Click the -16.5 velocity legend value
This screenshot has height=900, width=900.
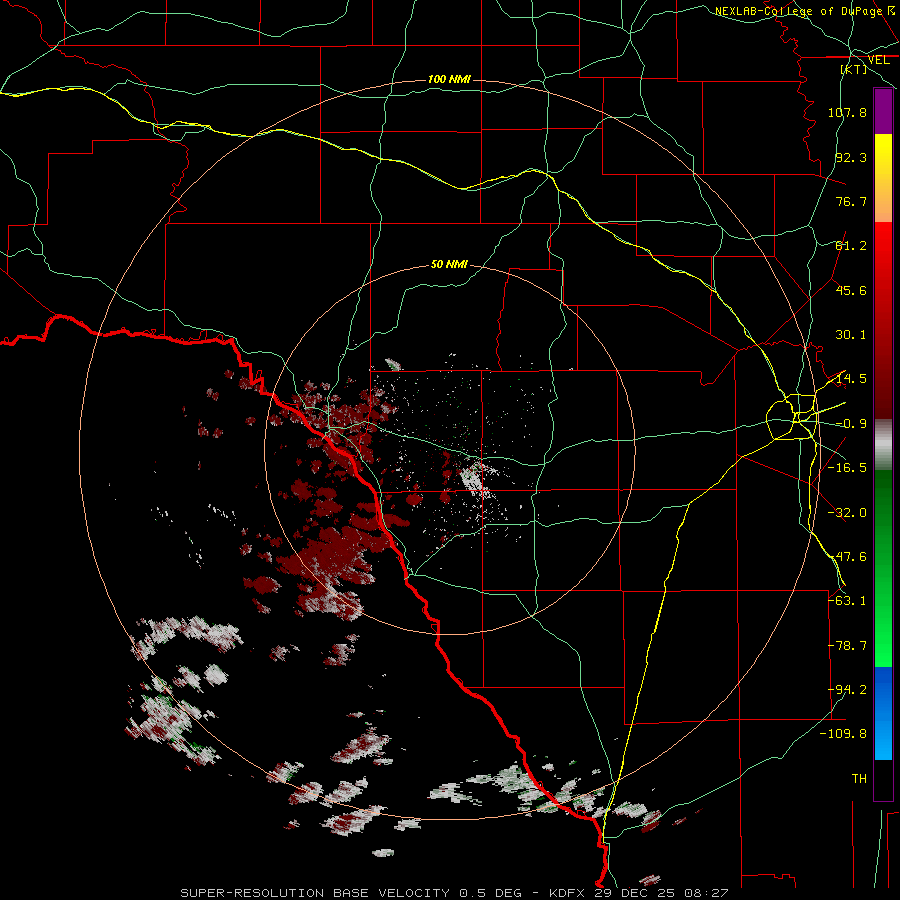pos(847,468)
